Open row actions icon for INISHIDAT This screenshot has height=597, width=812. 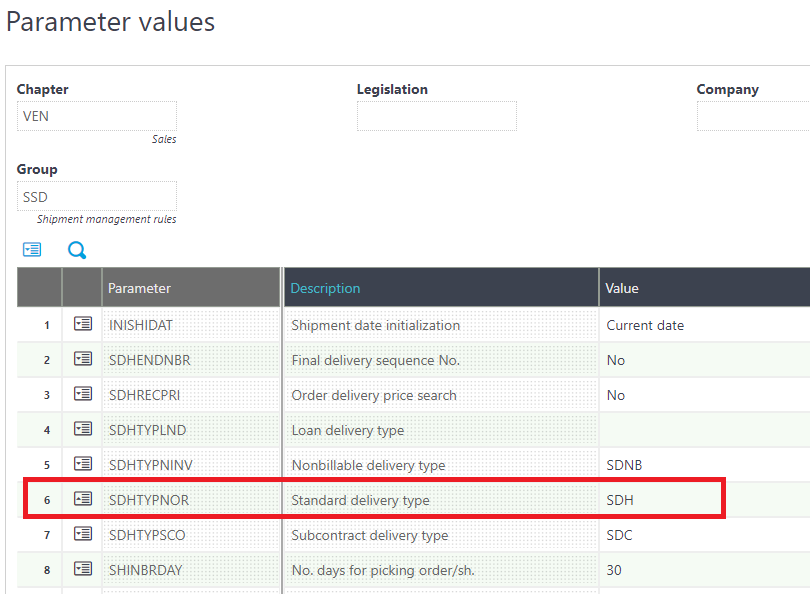pos(83,325)
